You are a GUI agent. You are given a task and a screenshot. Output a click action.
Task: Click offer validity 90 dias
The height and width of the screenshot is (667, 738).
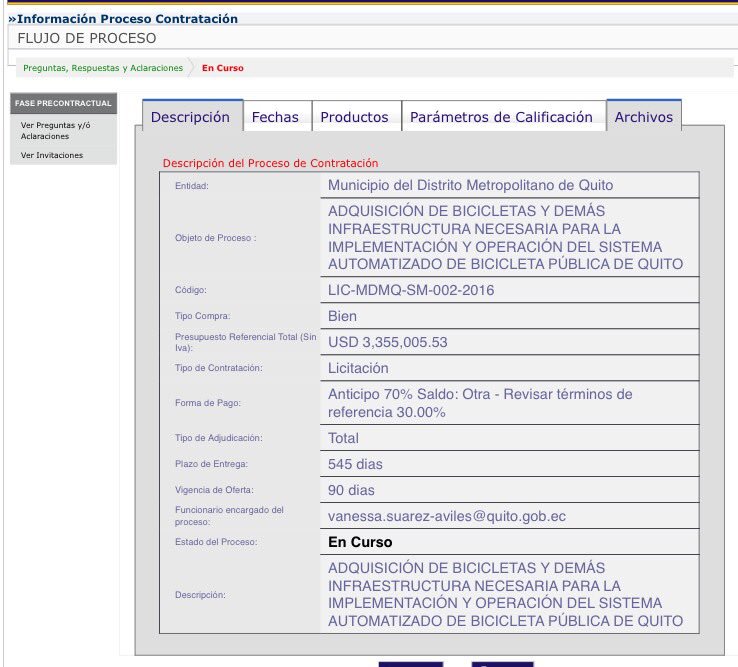point(351,490)
